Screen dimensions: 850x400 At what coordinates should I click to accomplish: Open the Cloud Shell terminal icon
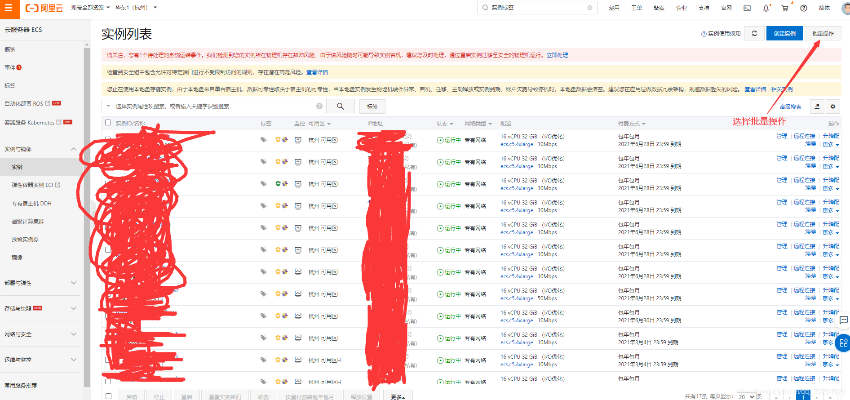click(x=747, y=8)
